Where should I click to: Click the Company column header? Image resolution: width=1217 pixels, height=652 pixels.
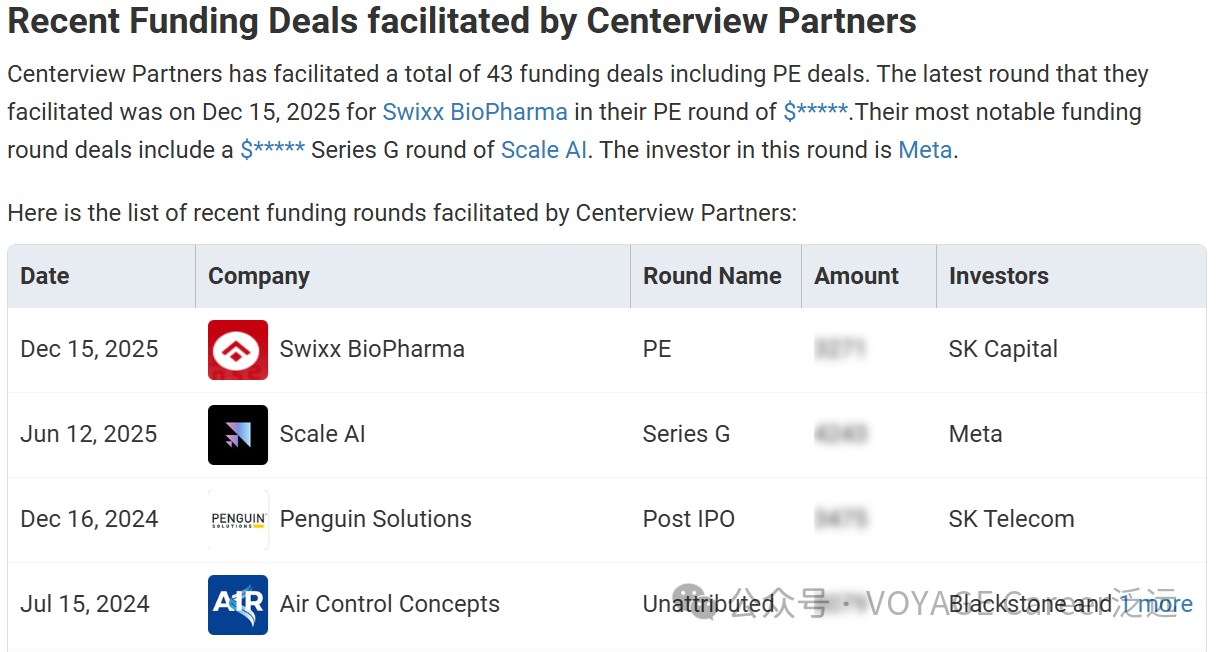click(259, 276)
